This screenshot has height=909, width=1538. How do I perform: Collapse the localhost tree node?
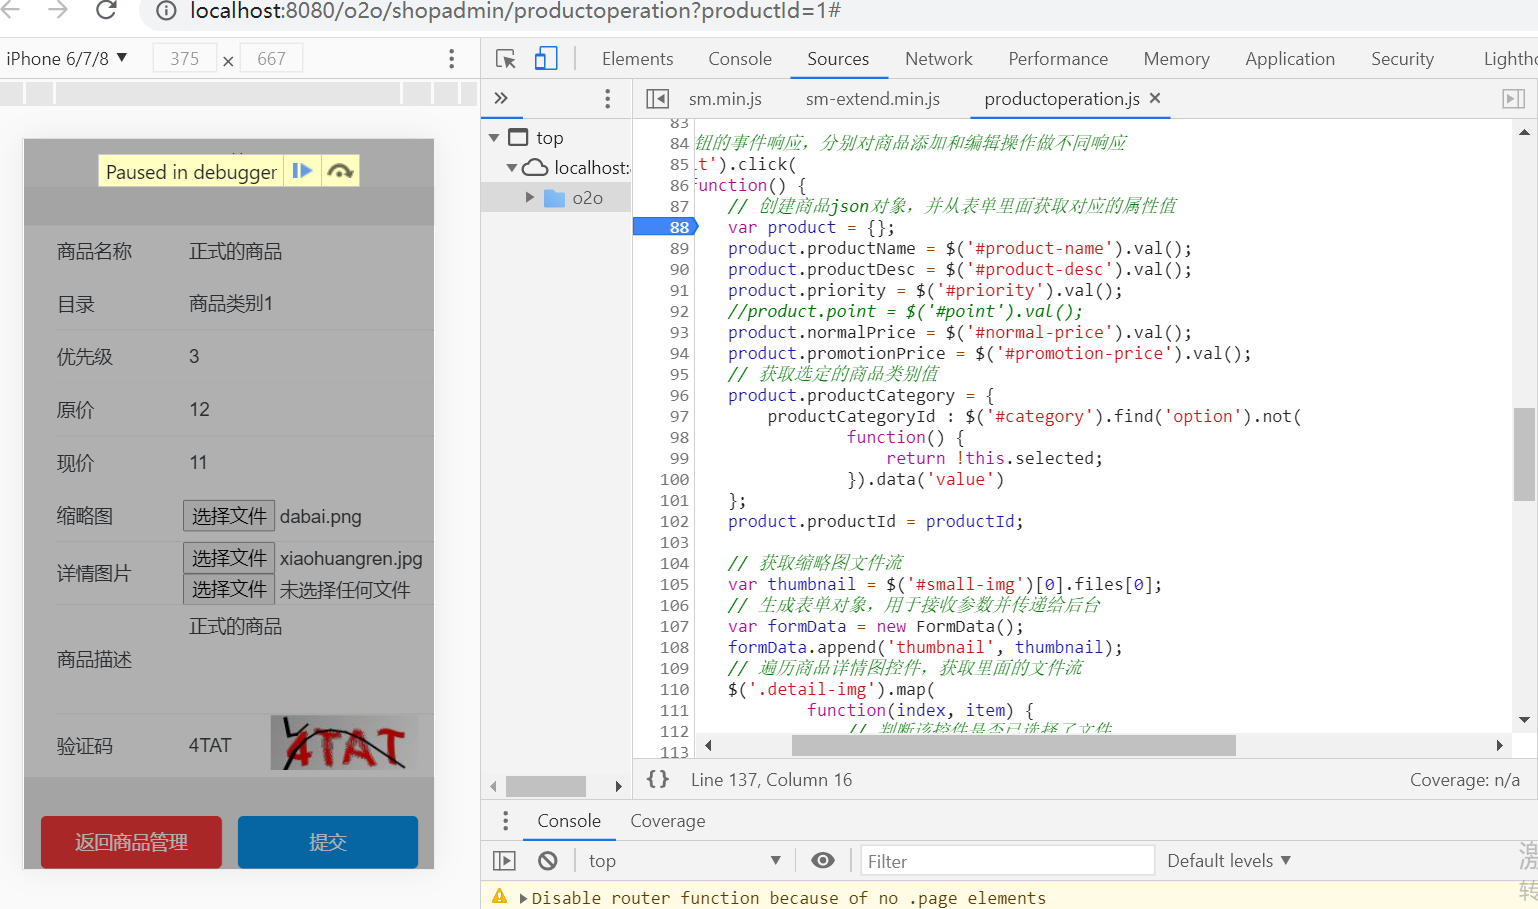511,168
